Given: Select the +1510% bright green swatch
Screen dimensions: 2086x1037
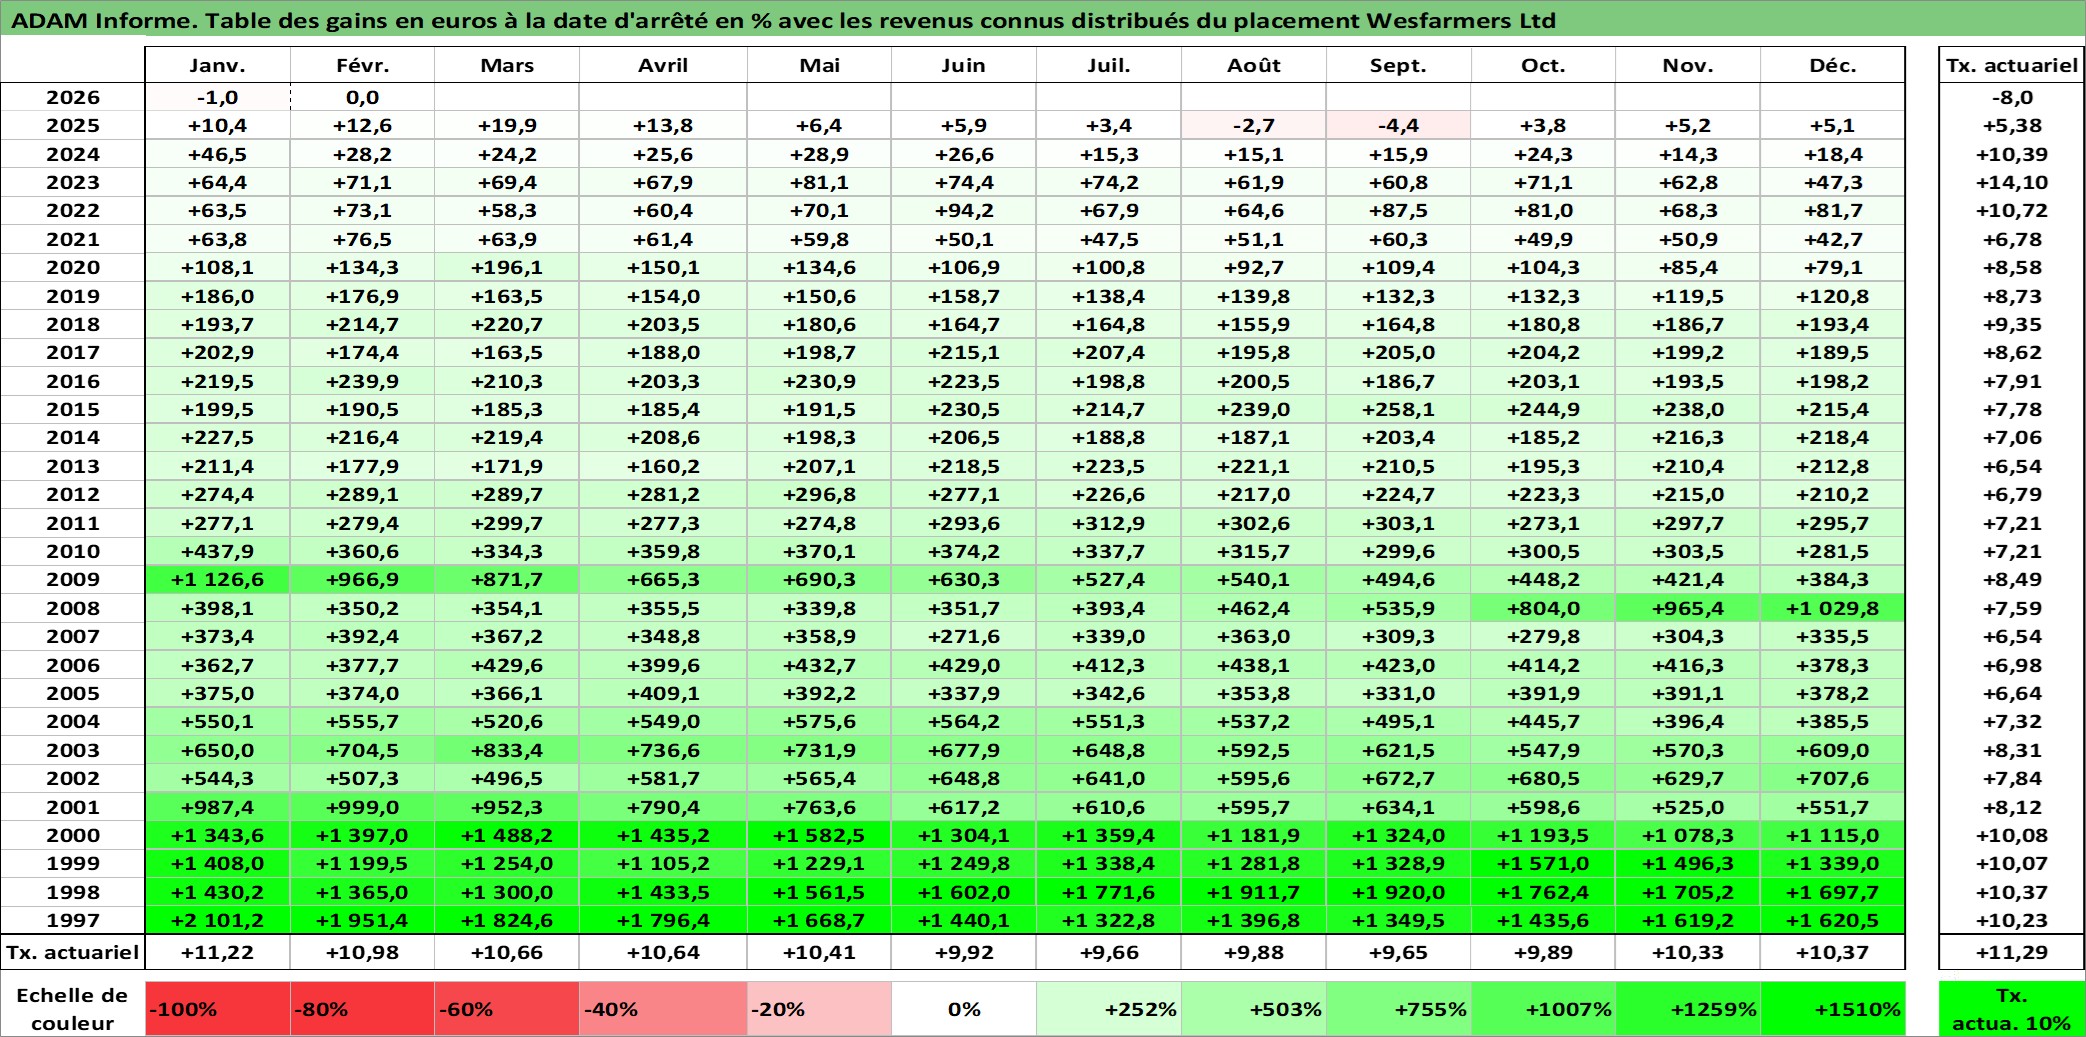Looking at the screenshot, I should click(x=1833, y=1009).
